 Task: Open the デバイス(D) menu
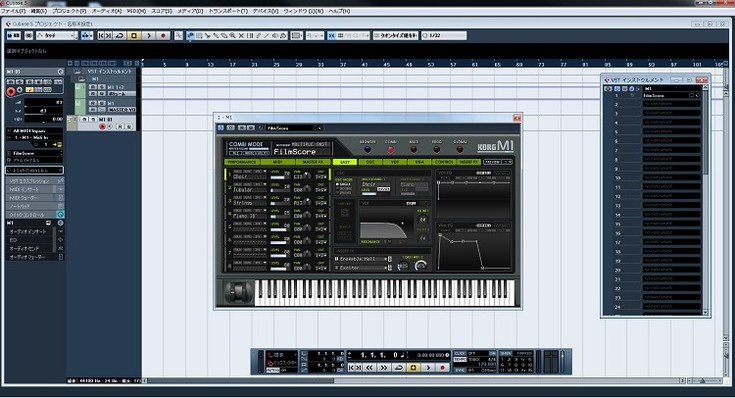pyautogui.click(x=266, y=11)
